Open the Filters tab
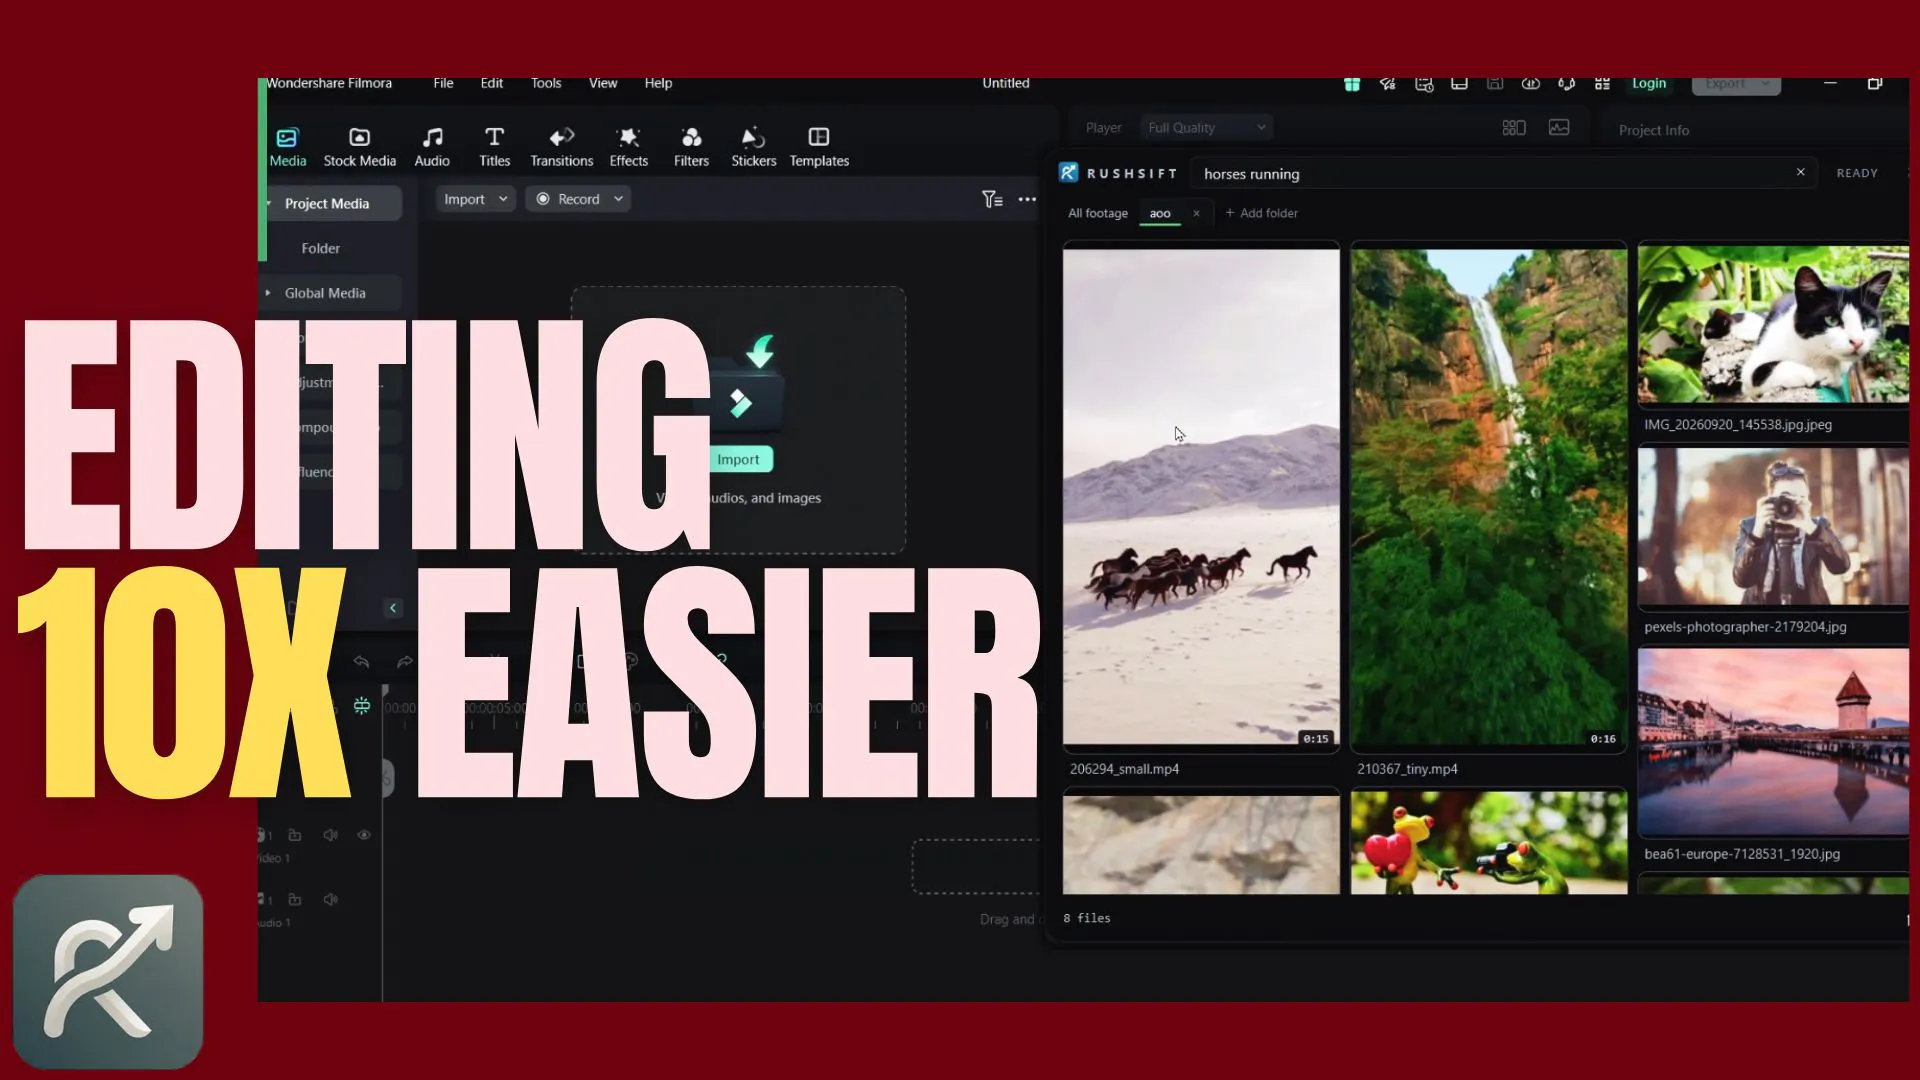The height and width of the screenshot is (1080, 1920). coord(691,147)
